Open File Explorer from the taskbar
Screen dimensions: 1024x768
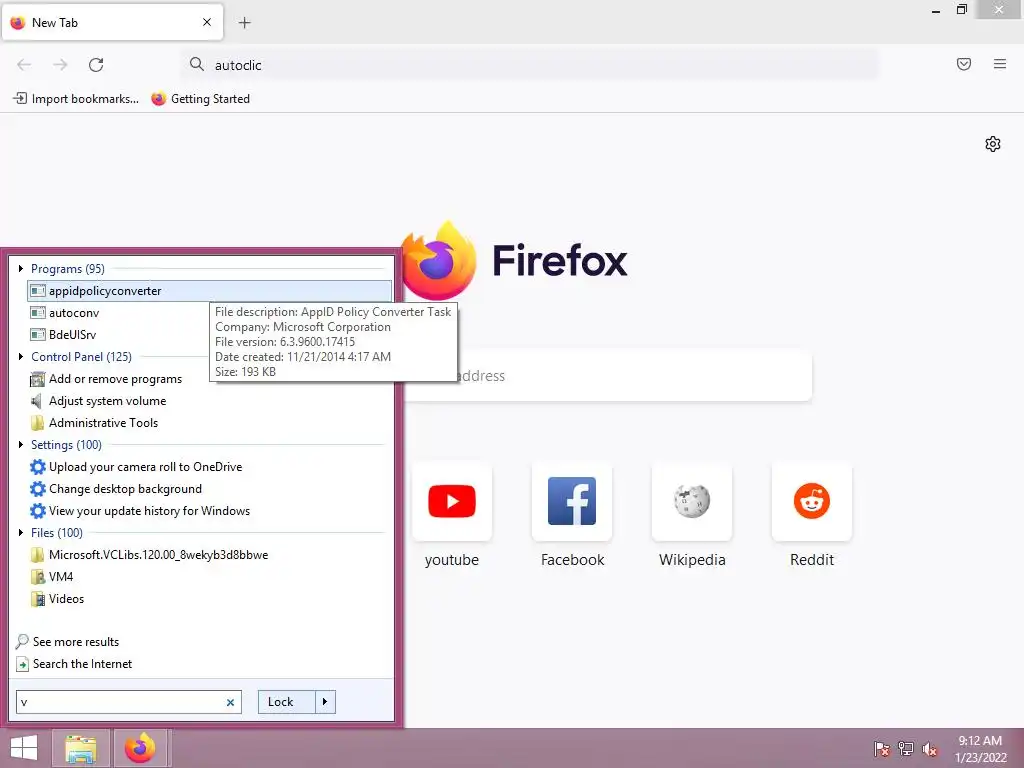tap(80, 748)
